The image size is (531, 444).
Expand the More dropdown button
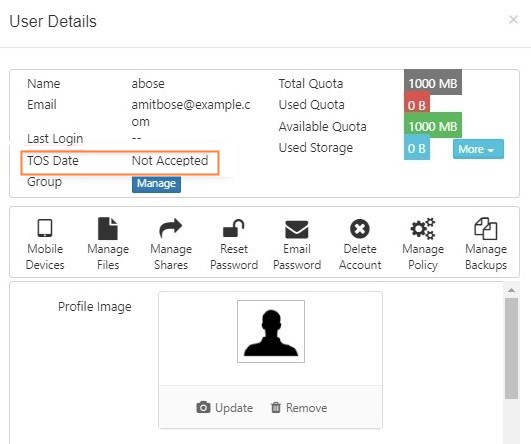pos(478,149)
